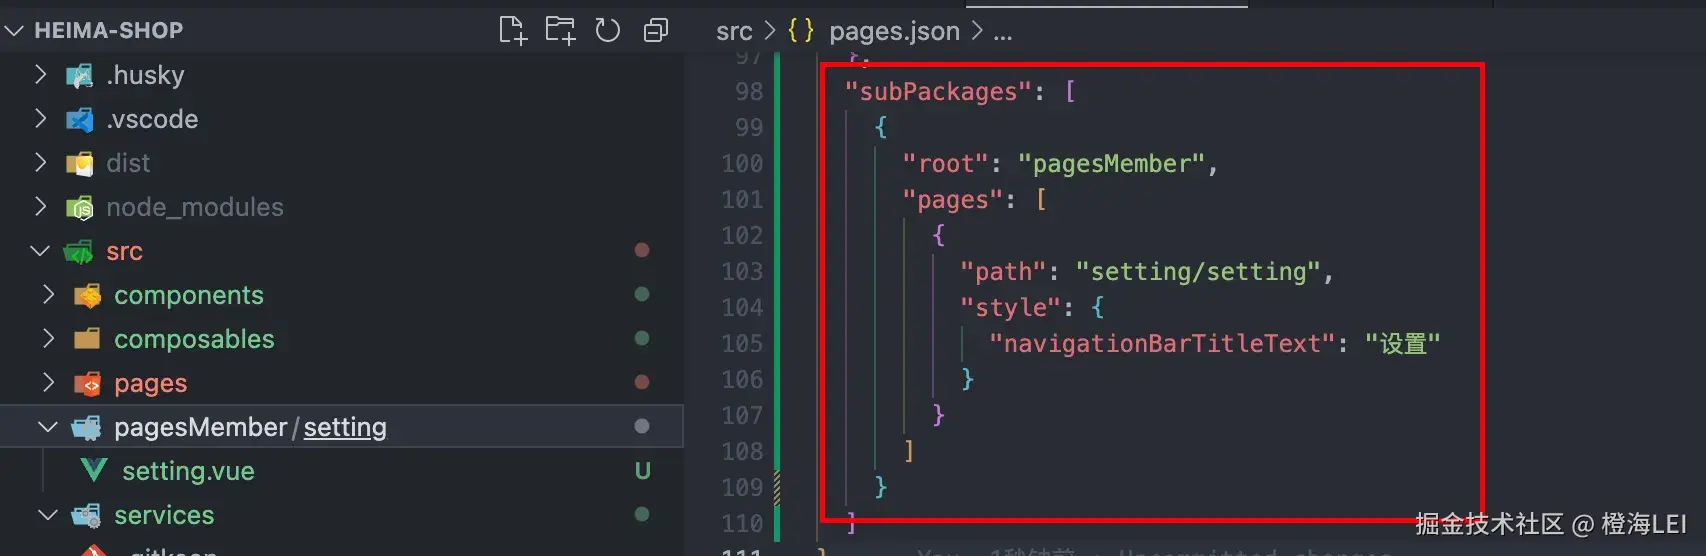Screen dimensions: 1706x556
Task: Click the Vue icon beside setting.vue
Action: click(x=94, y=471)
